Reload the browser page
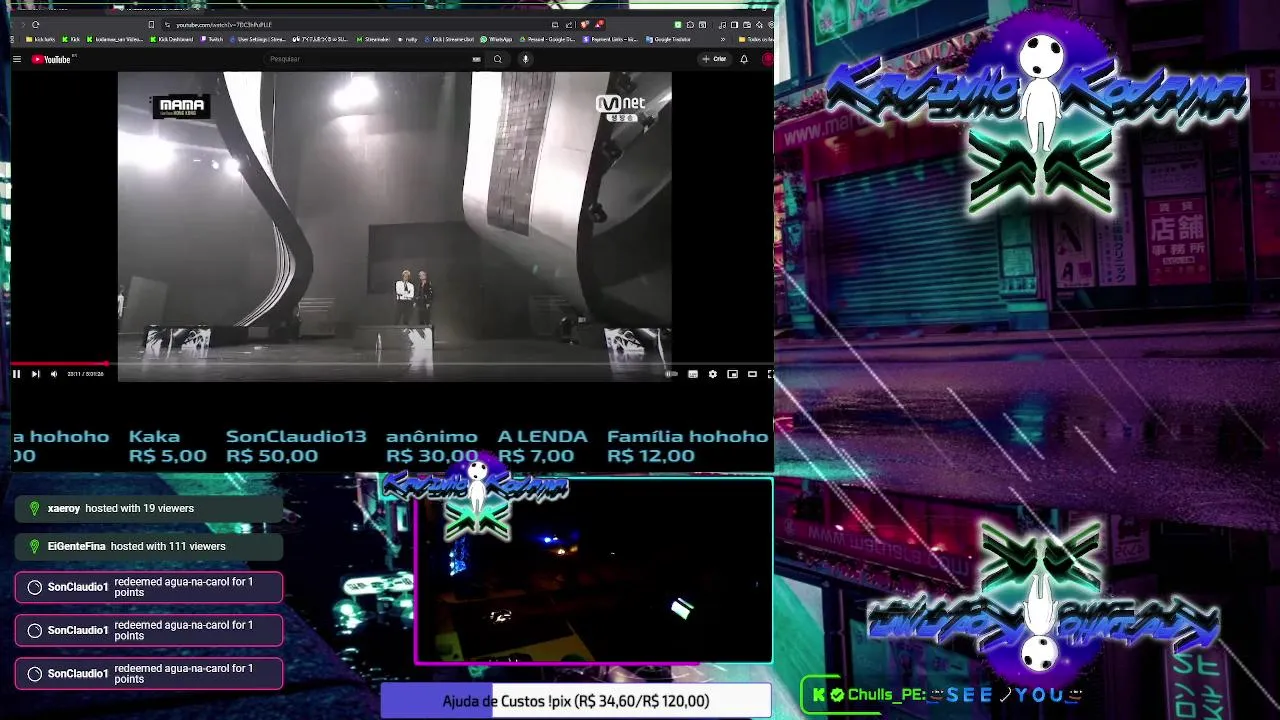Image resolution: width=1280 pixels, height=720 pixels. 35,24
